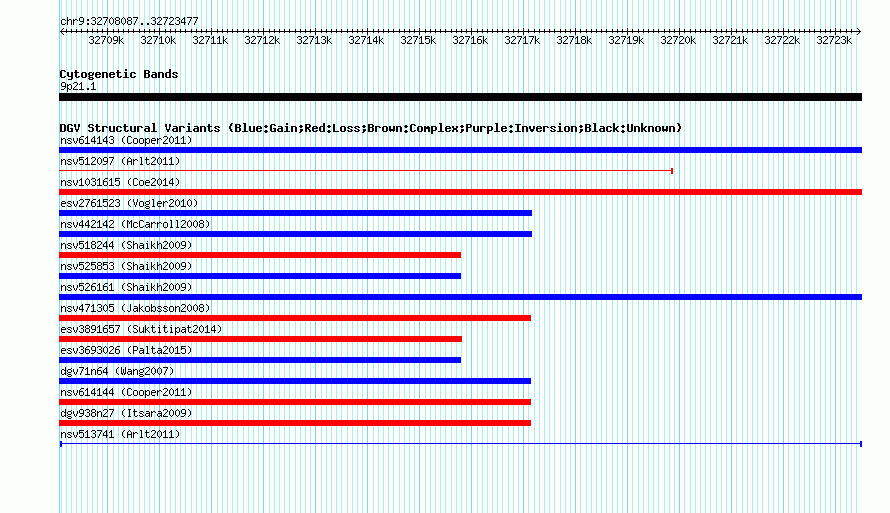This screenshot has height=513, width=890.
Task: Click the blue bar under nsv526161
Action: (x=460, y=297)
